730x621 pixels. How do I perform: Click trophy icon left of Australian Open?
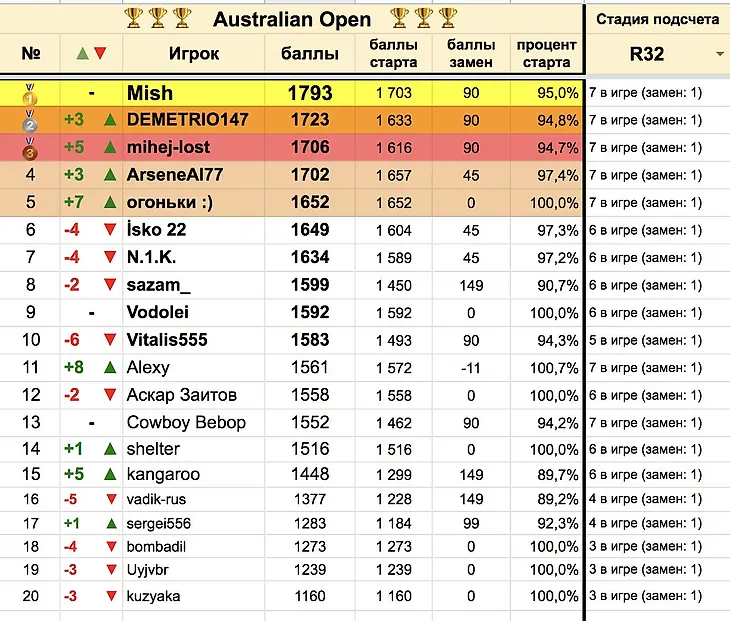point(182,18)
